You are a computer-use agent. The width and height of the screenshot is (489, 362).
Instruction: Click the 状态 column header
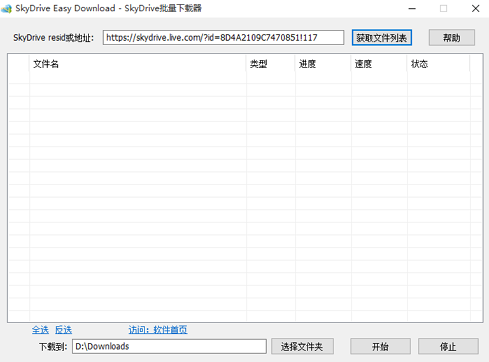coord(439,64)
